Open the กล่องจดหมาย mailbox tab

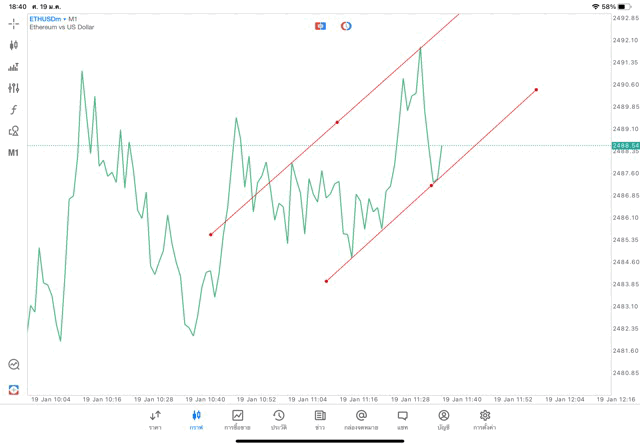coord(361,419)
